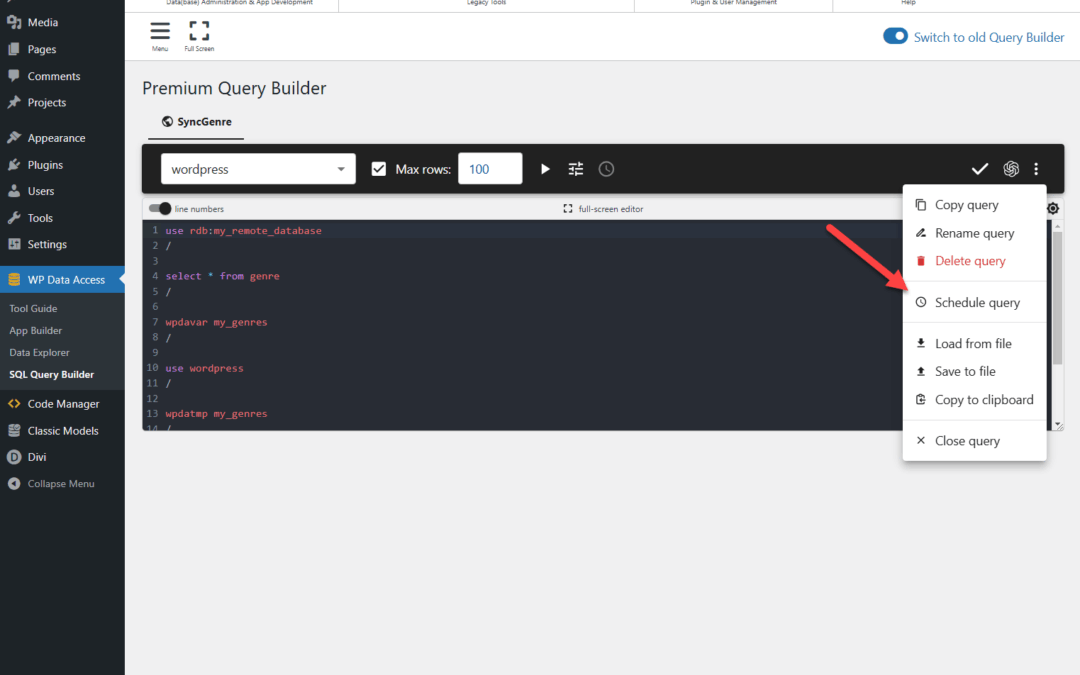Click Plugins icon in sidebar

[14, 165]
